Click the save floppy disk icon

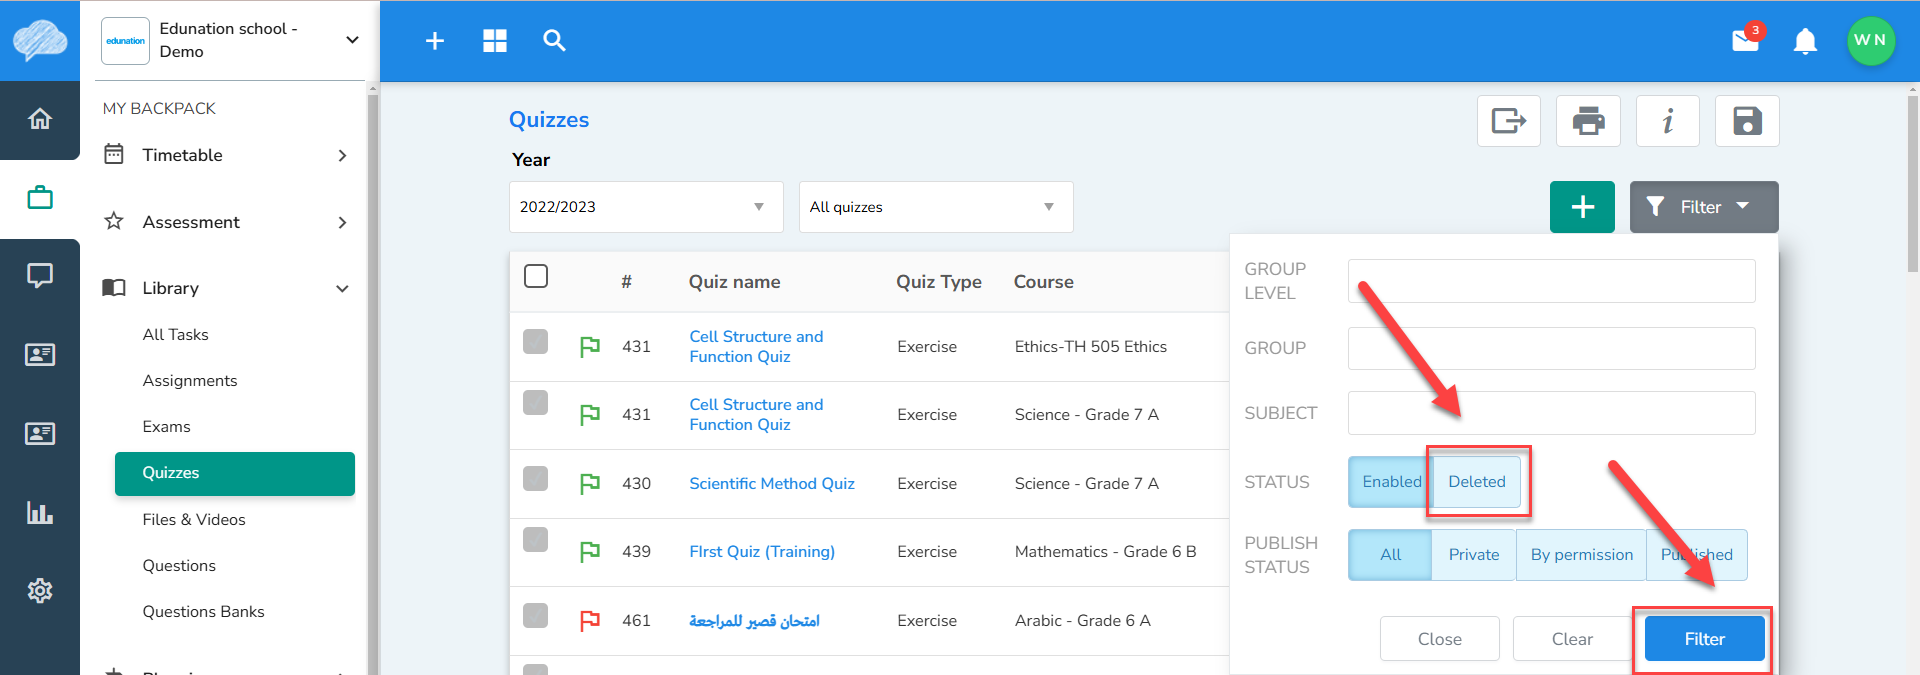1747,121
